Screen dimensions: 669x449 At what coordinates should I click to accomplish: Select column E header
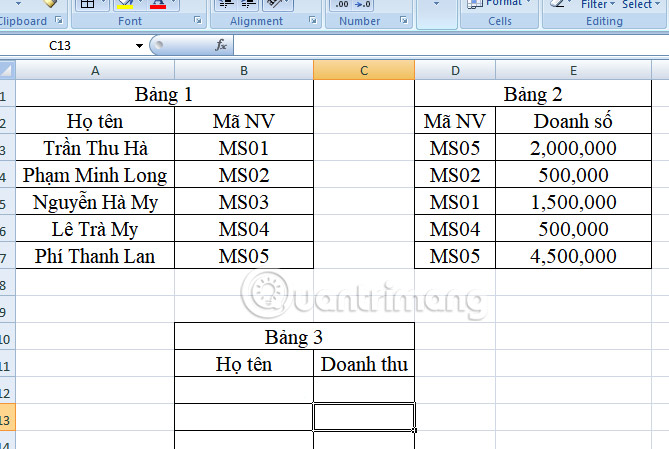573,70
